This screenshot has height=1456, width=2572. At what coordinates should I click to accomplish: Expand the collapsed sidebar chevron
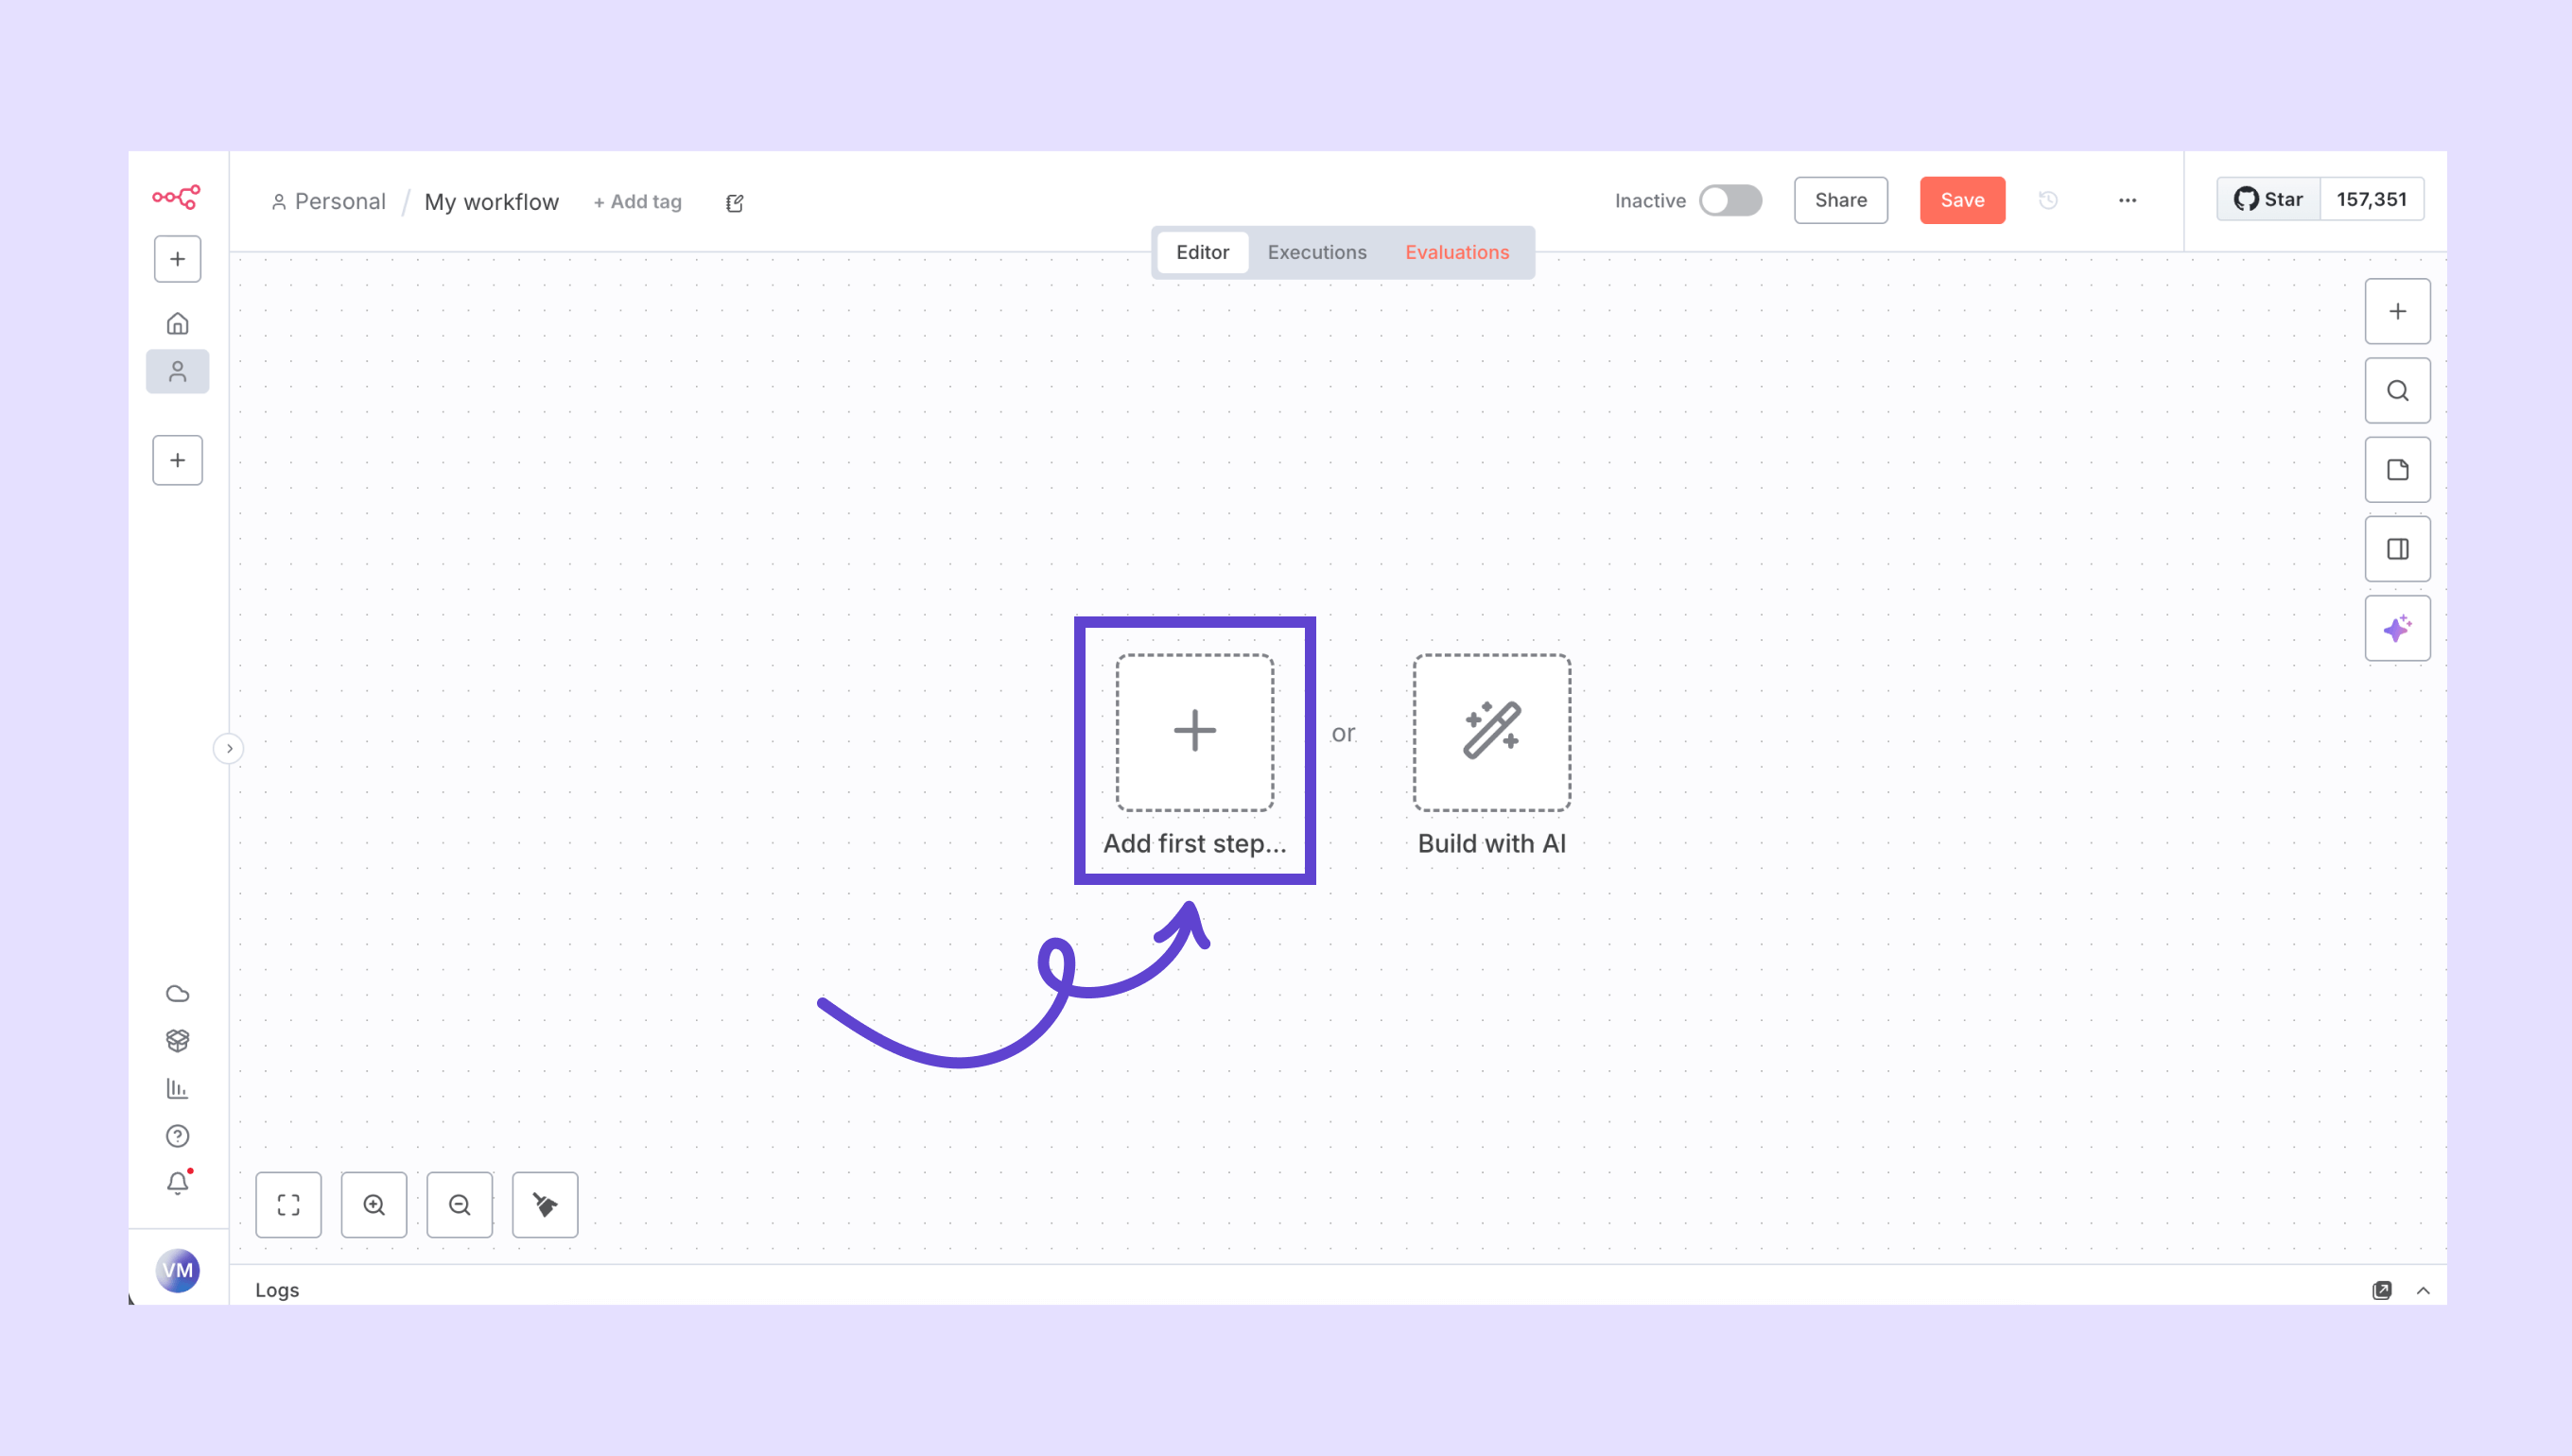pyautogui.click(x=229, y=748)
